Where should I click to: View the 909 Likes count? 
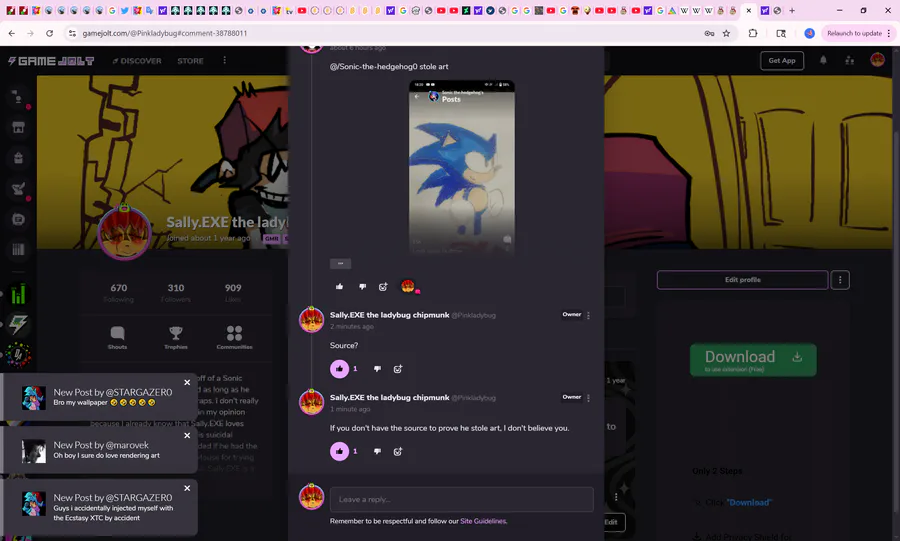233,292
